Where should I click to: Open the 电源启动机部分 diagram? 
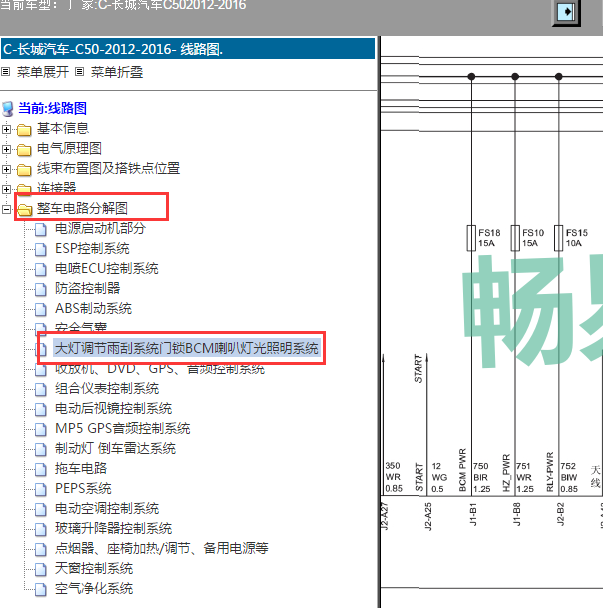[100, 228]
